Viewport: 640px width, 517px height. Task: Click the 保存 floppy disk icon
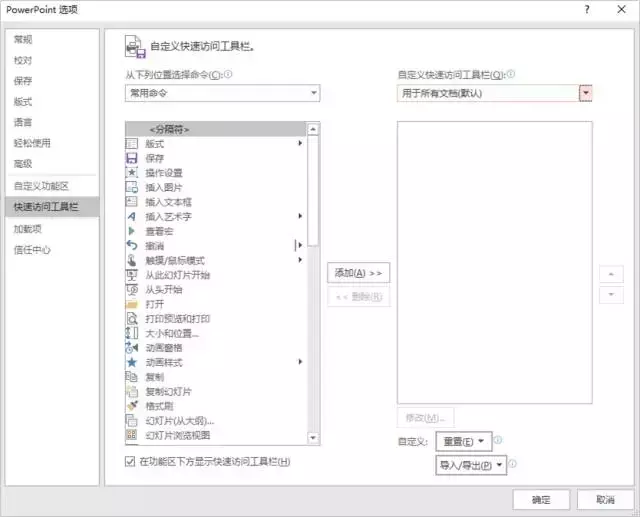pyautogui.click(x=131, y=158)
